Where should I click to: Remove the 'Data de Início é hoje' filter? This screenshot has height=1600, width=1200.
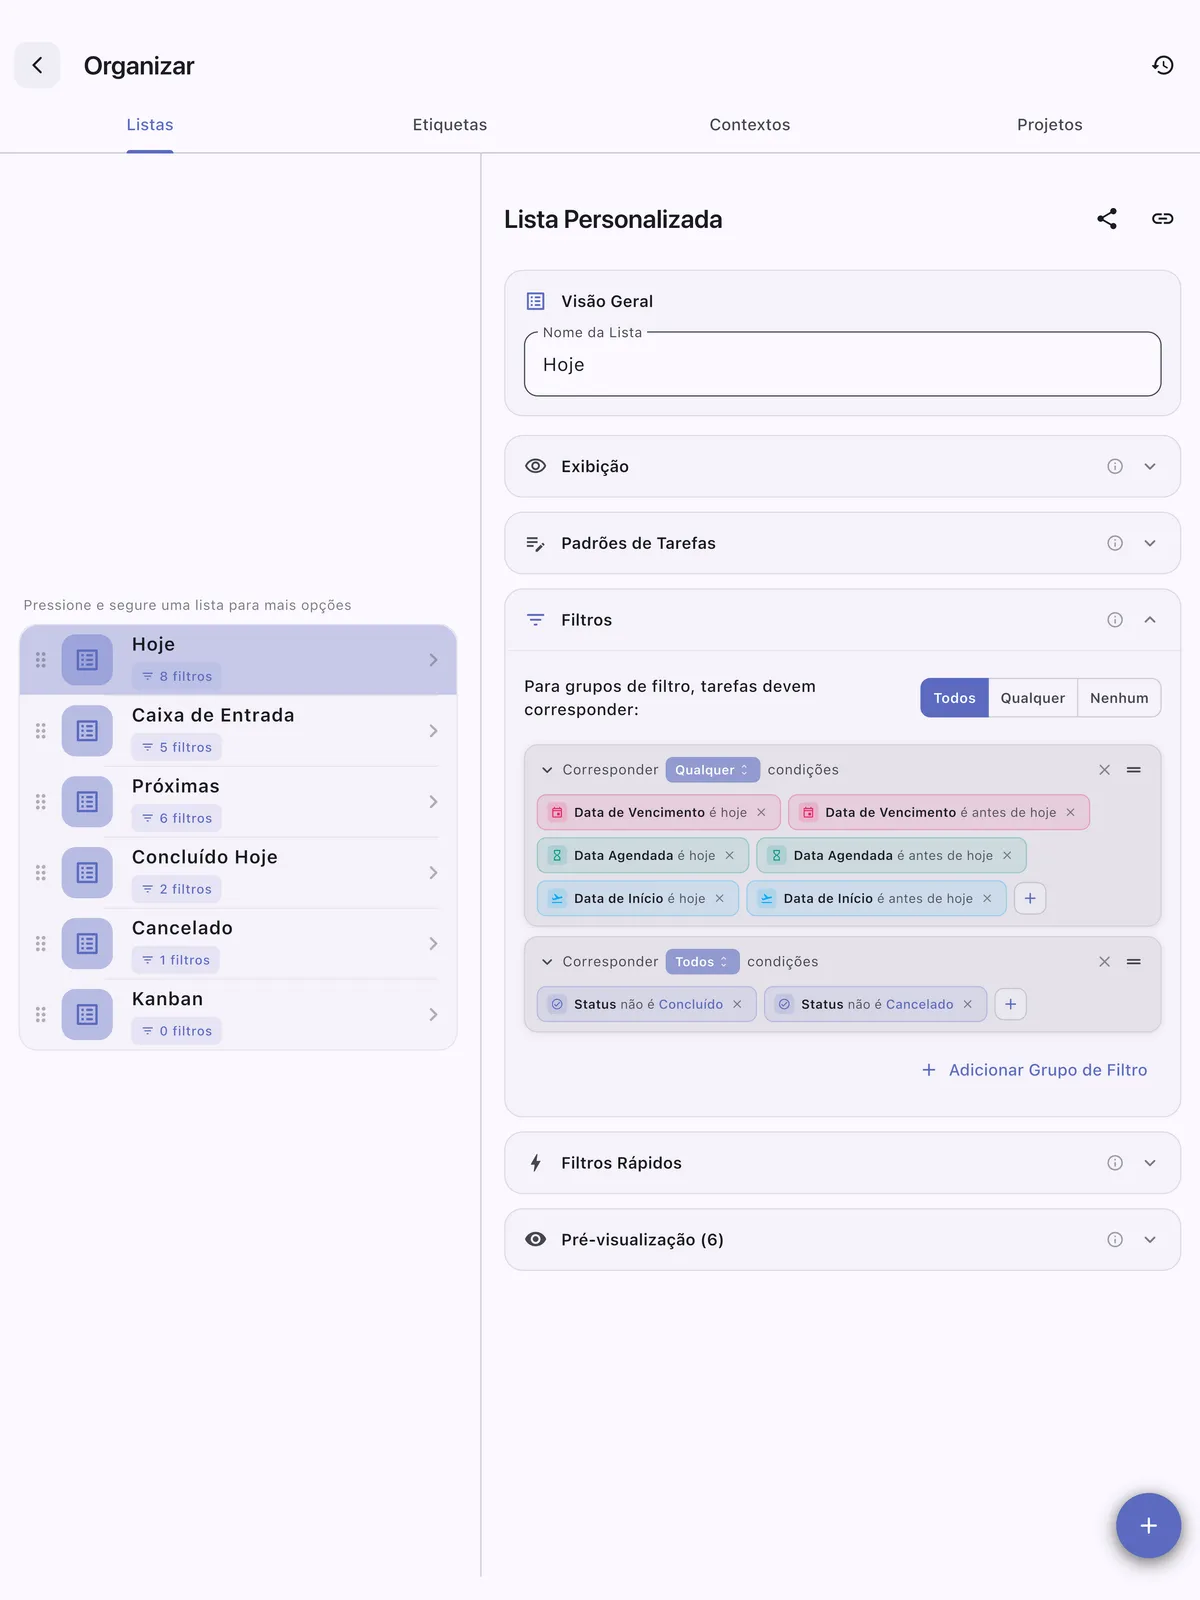719,899
